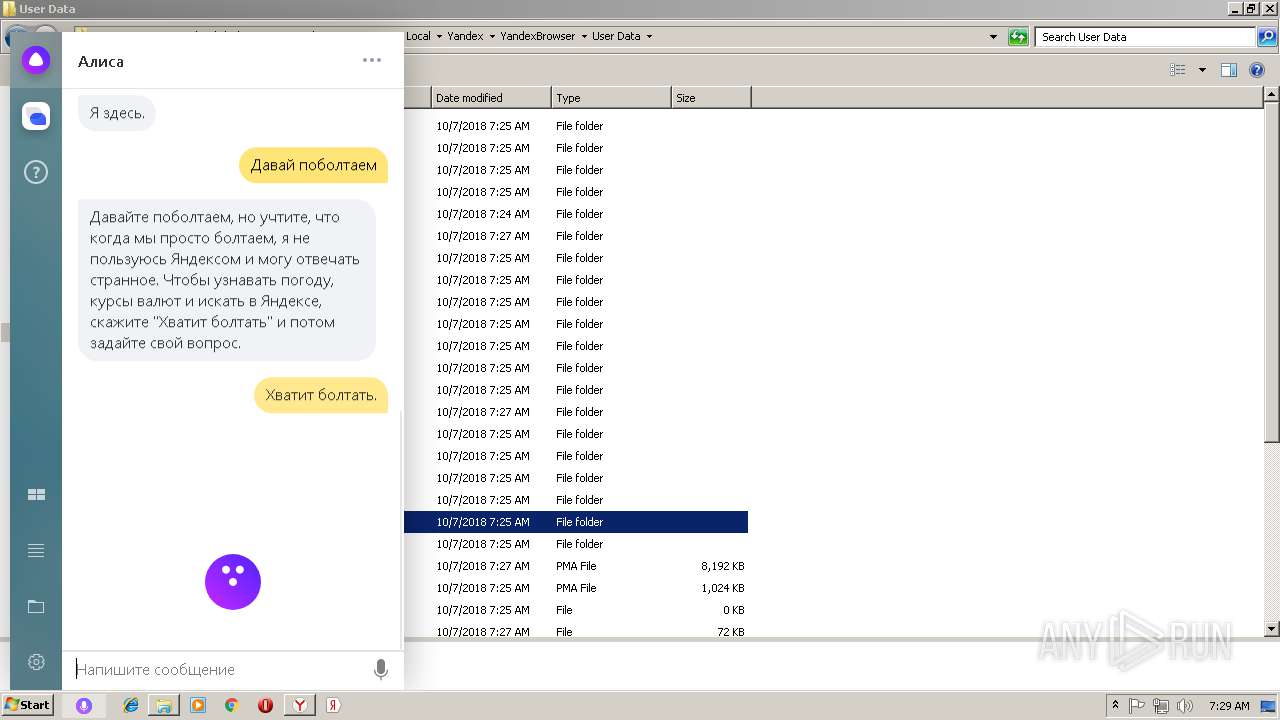Sort by the Size column header
The image size is (1280, 720).
click(711, 98)
